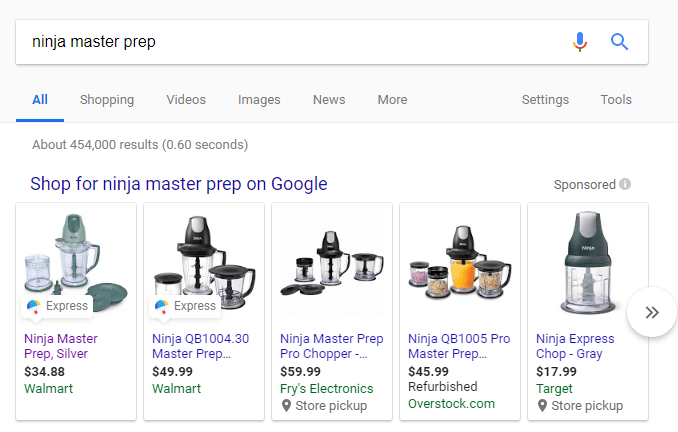Image resolution: width=678 pixels, height=432 pixels.
Task: Click the 'Shop for ninja master prep' heading link
Action: click(x=179, y=184)
